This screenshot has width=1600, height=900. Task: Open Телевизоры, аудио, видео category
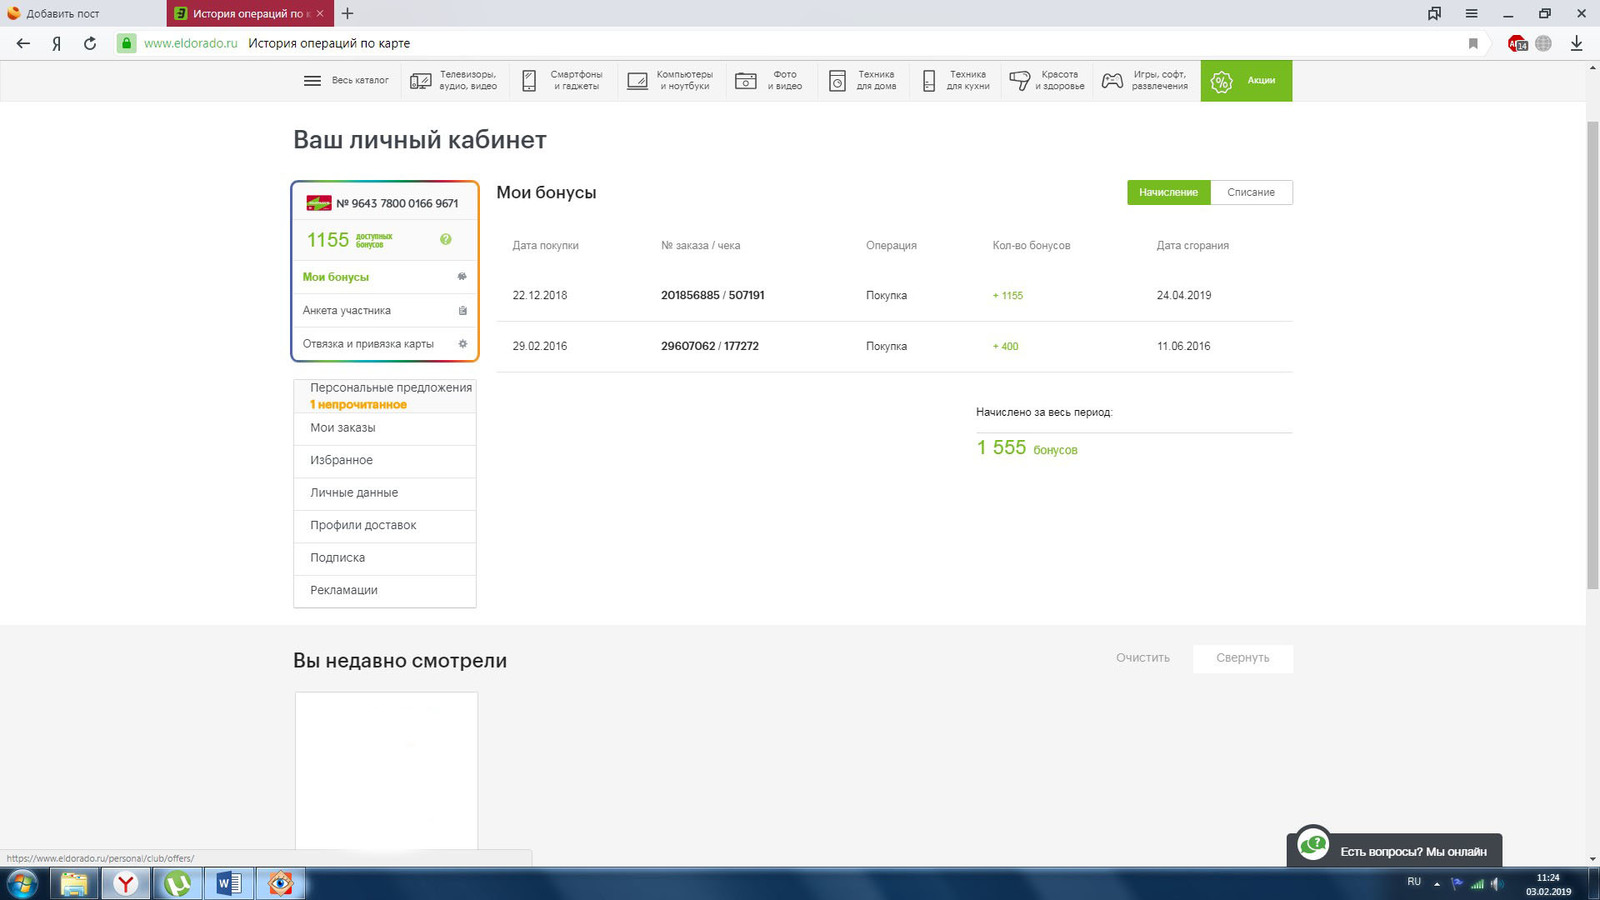[x=454, y=80]
